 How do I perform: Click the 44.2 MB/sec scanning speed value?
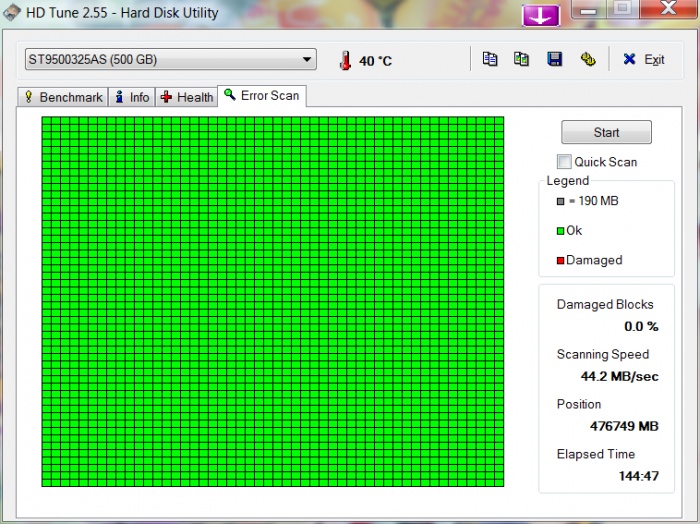click(620, 376)
